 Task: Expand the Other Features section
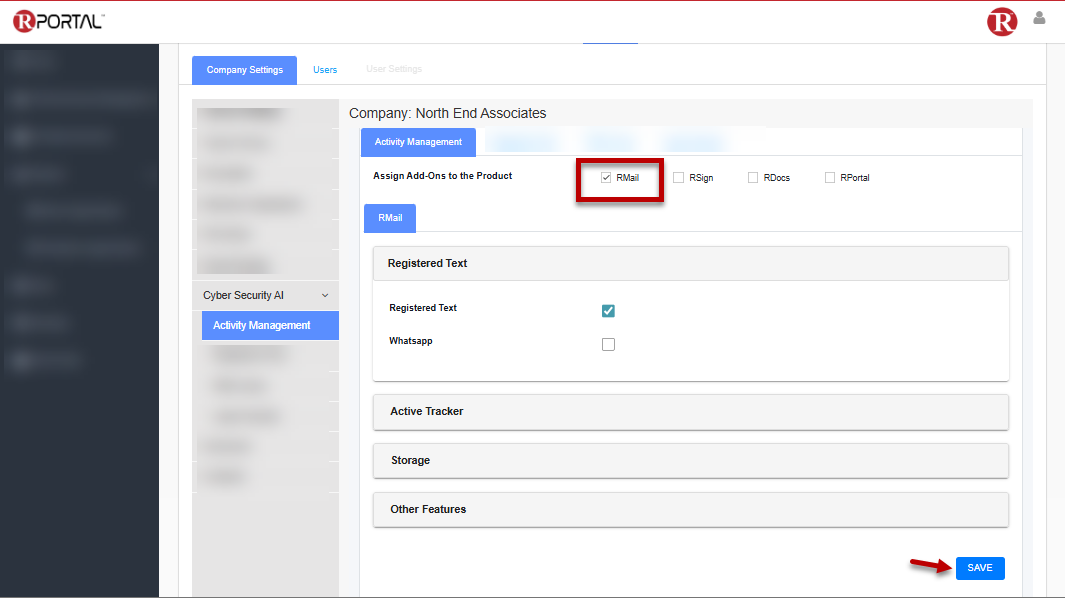click(x=690, y=509)
